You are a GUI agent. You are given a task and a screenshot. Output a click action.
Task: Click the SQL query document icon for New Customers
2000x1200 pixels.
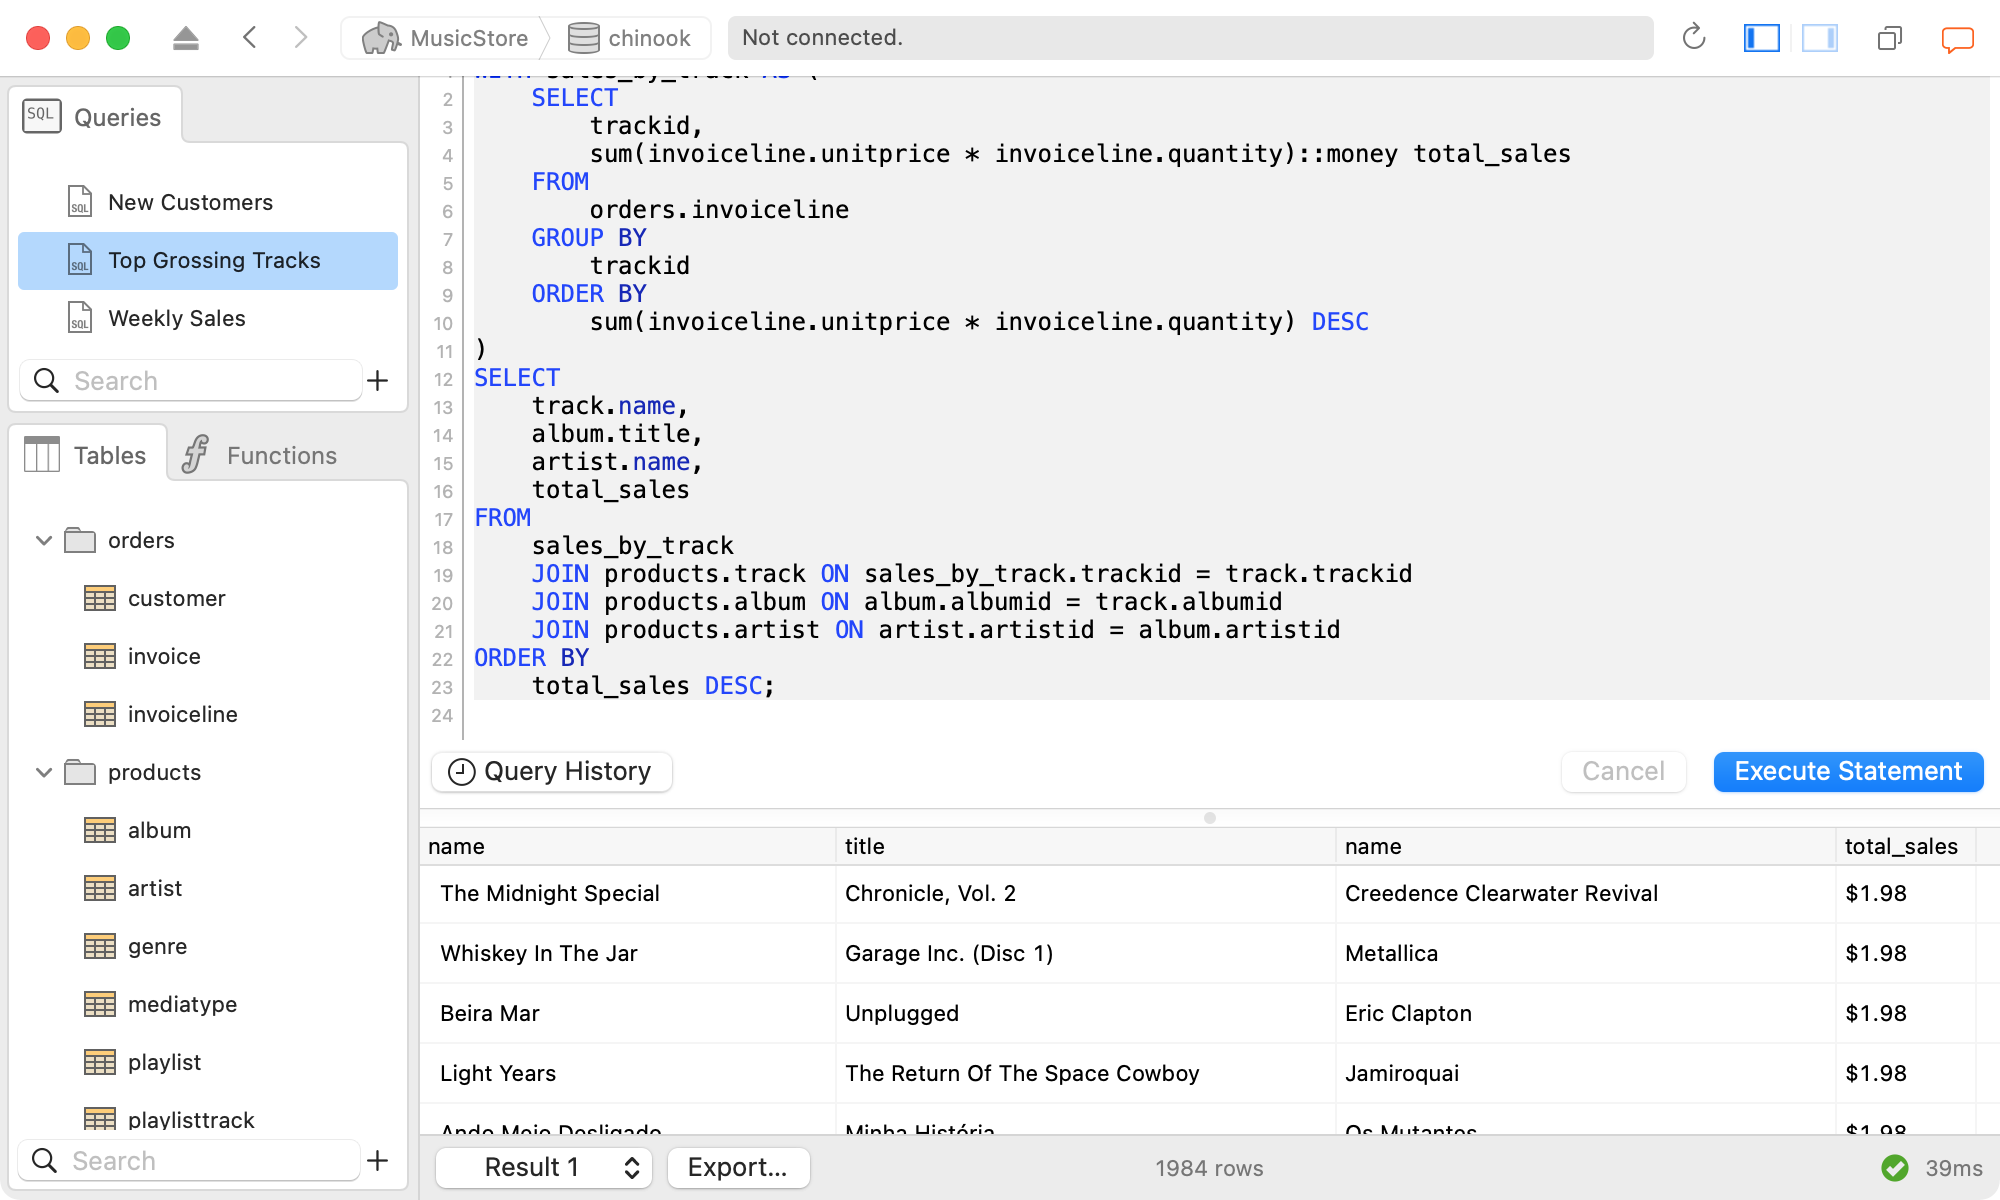(80, 201)
